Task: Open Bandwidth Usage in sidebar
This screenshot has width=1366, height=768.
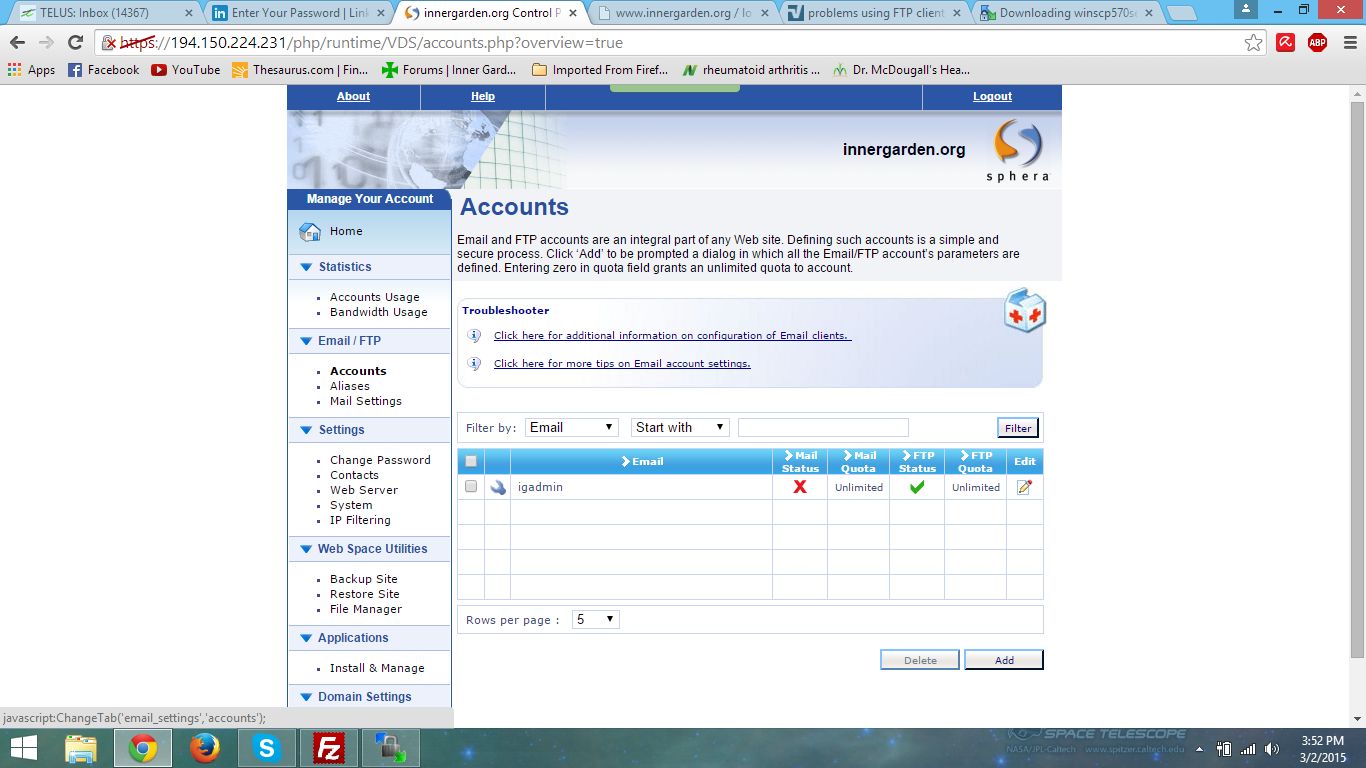Action: (x=379, y=312)
